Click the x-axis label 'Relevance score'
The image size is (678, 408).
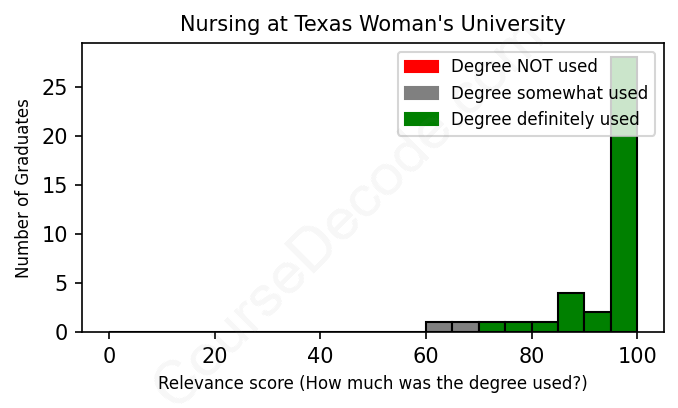pos(372,384)
